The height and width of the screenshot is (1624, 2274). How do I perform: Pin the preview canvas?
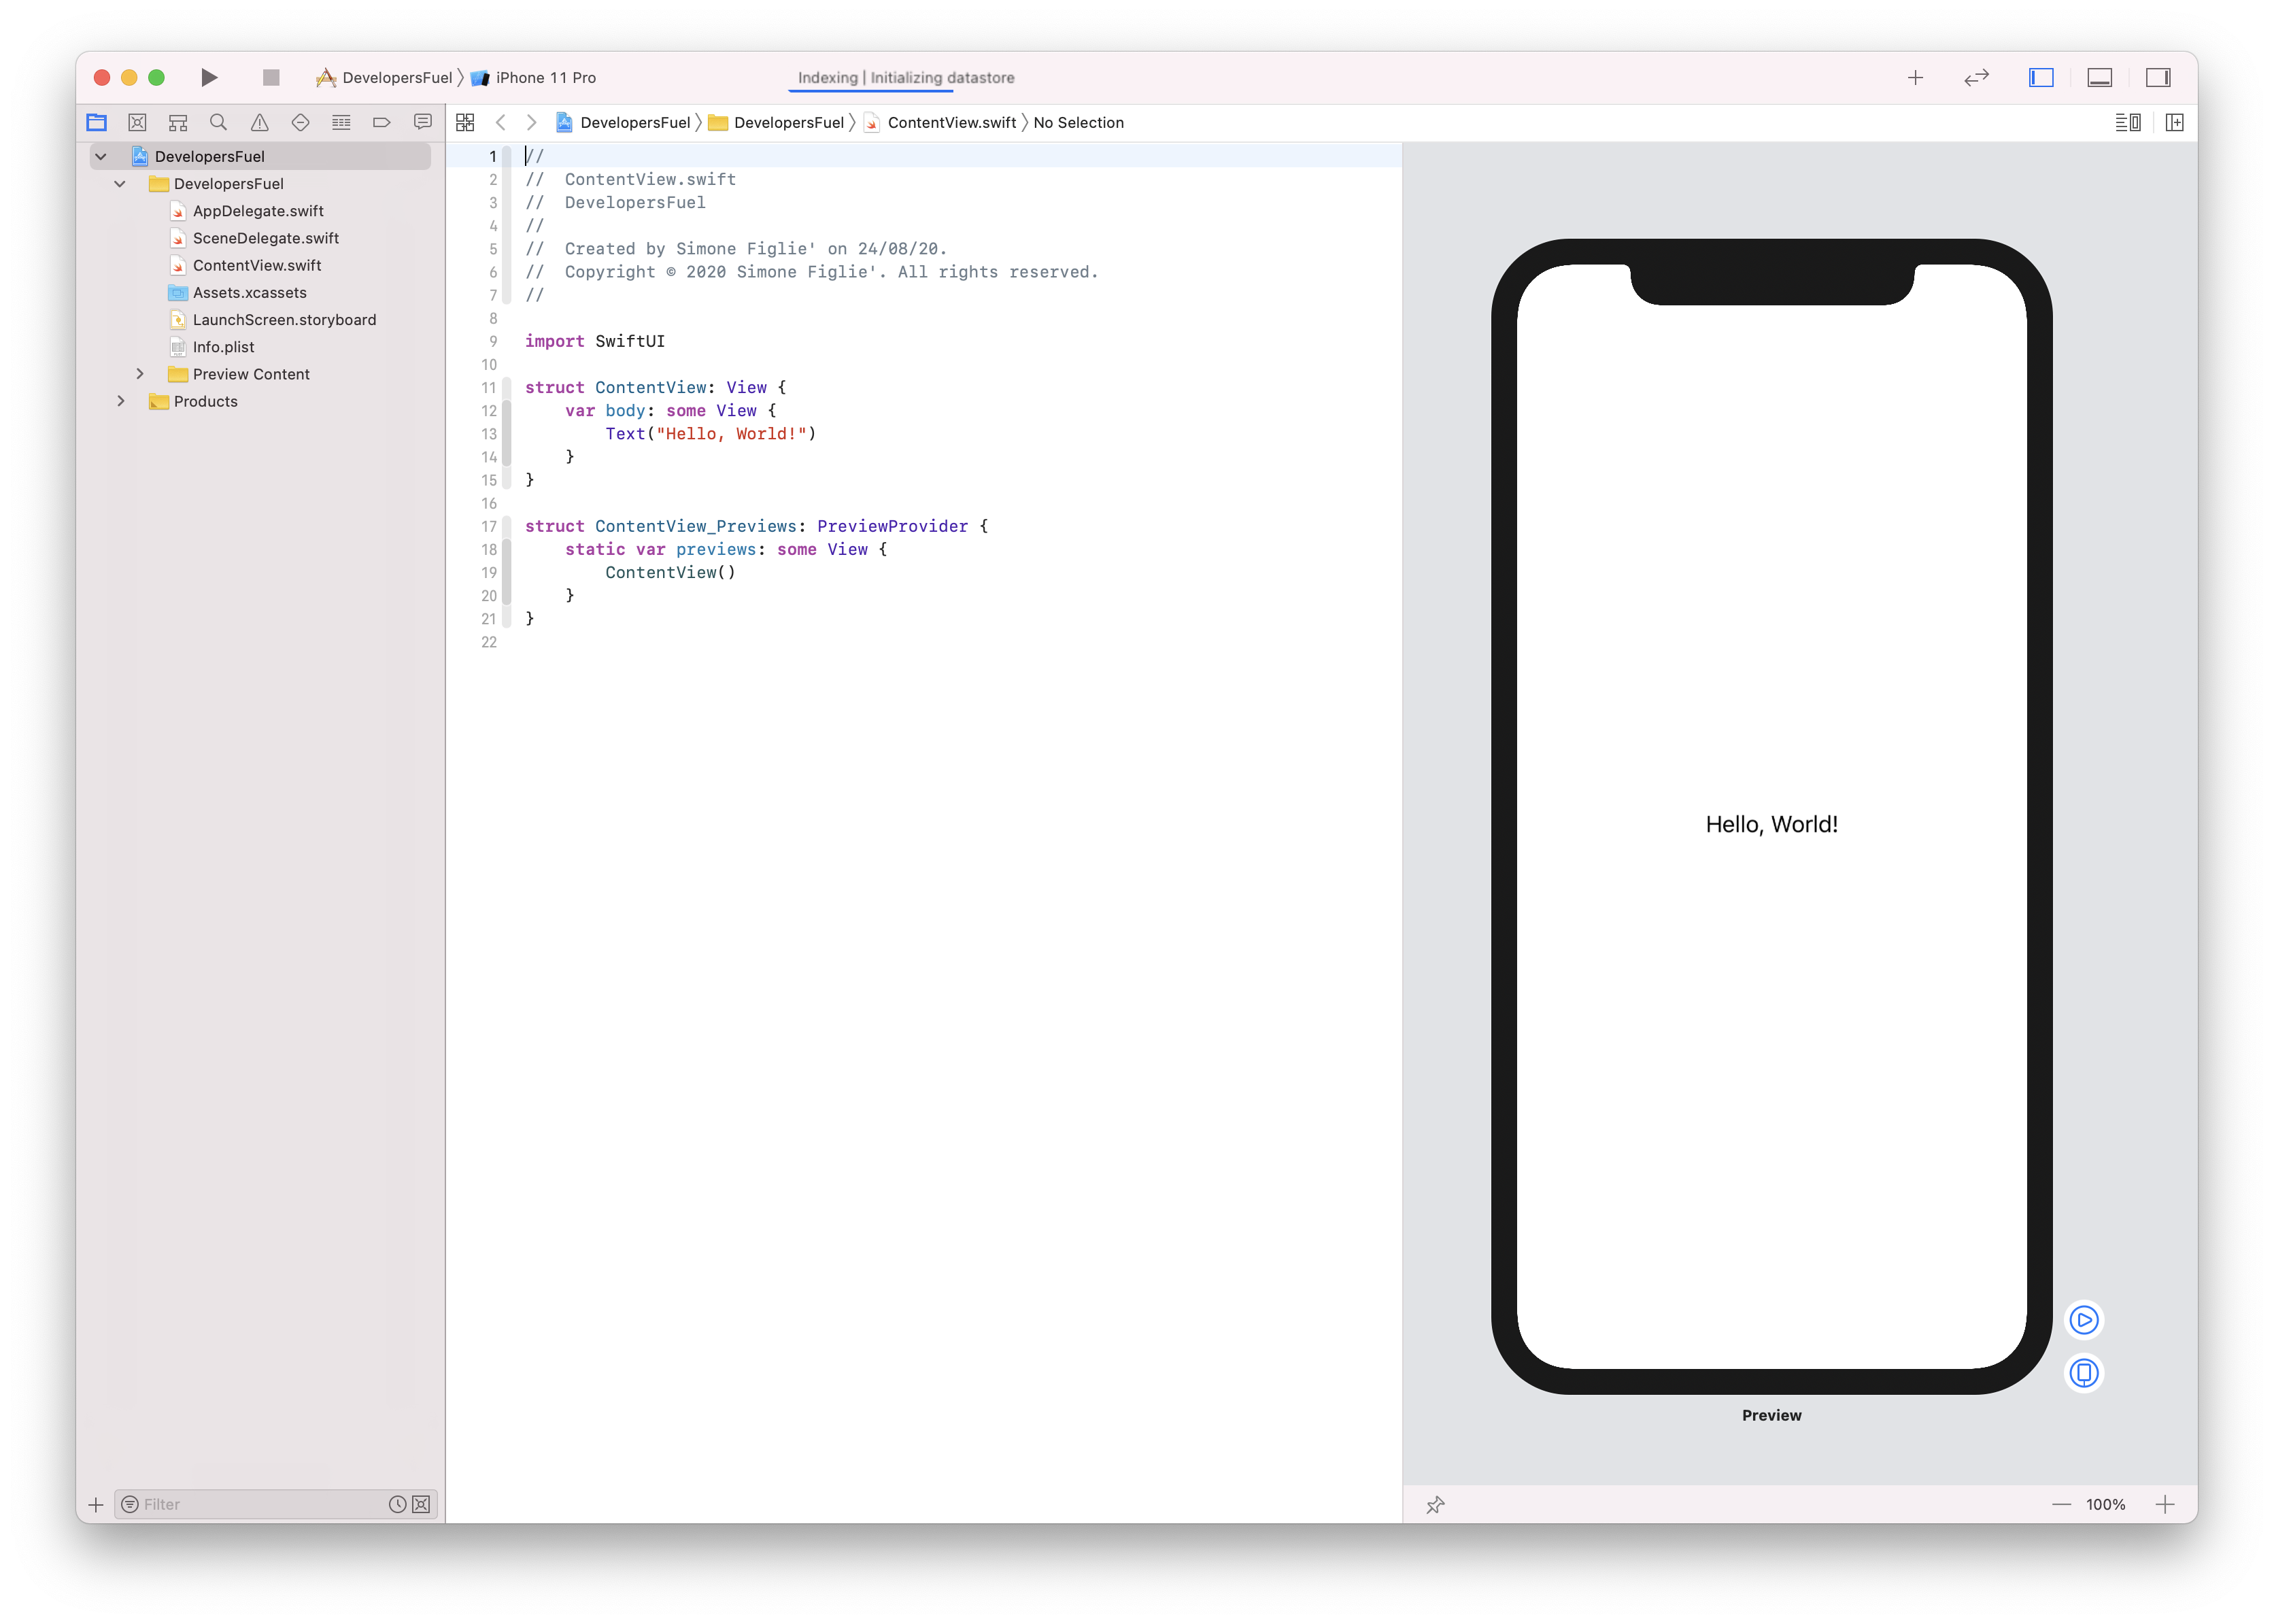point(1436,1504)
